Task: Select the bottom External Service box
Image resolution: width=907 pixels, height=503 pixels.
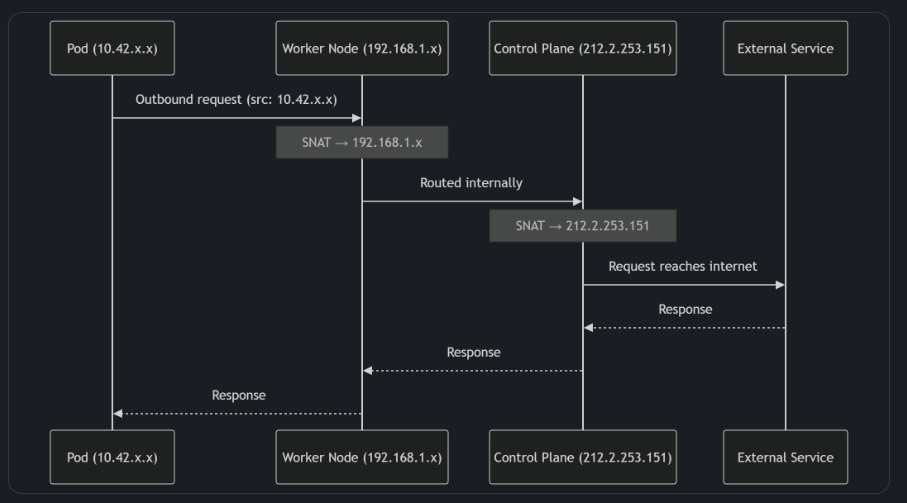Action: coord(785,457)
